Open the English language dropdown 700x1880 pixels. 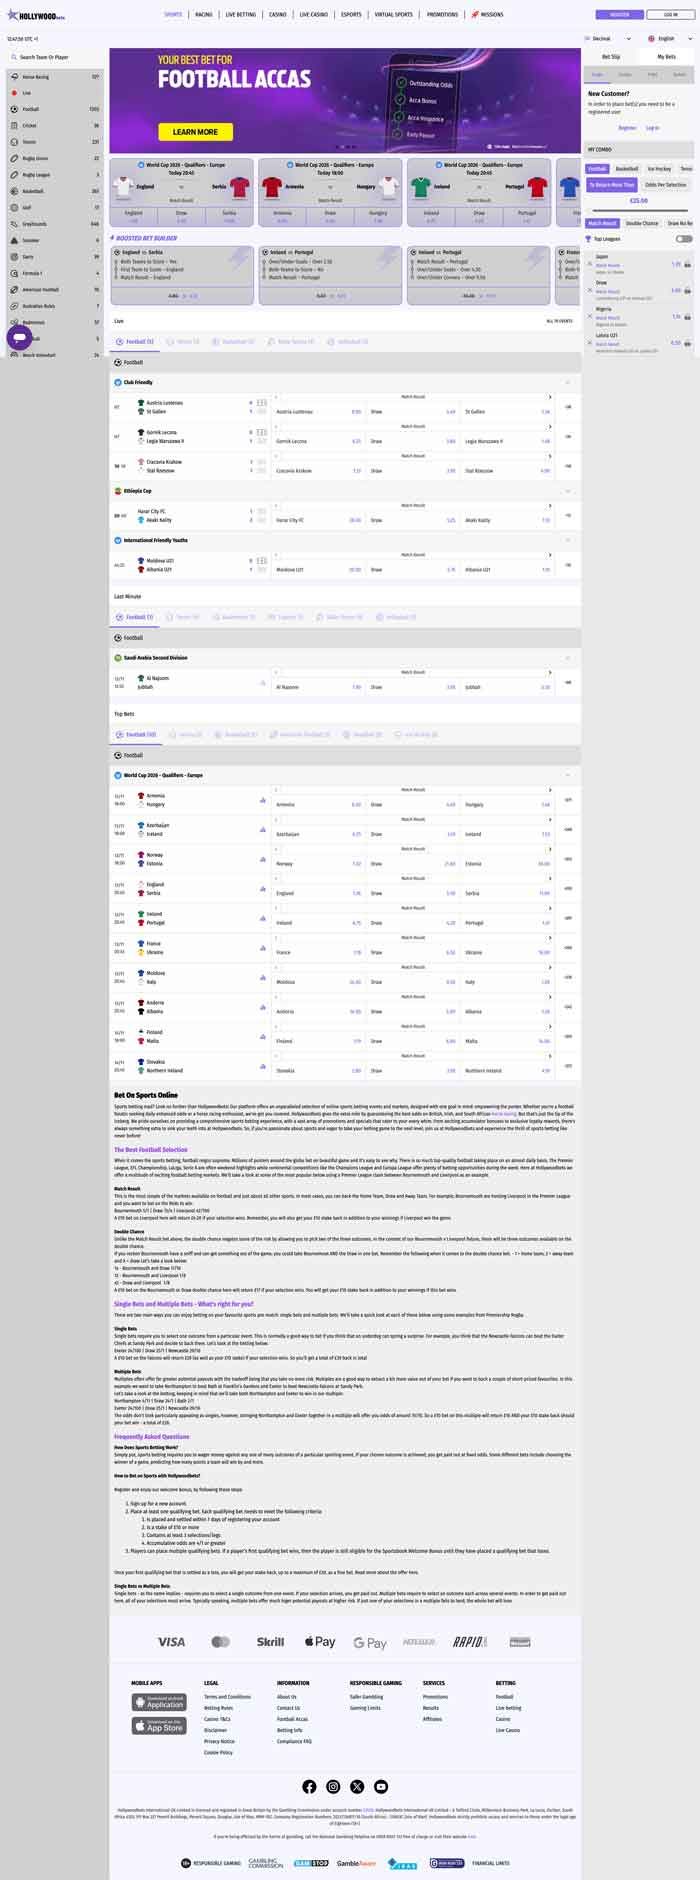coord(665,39)
